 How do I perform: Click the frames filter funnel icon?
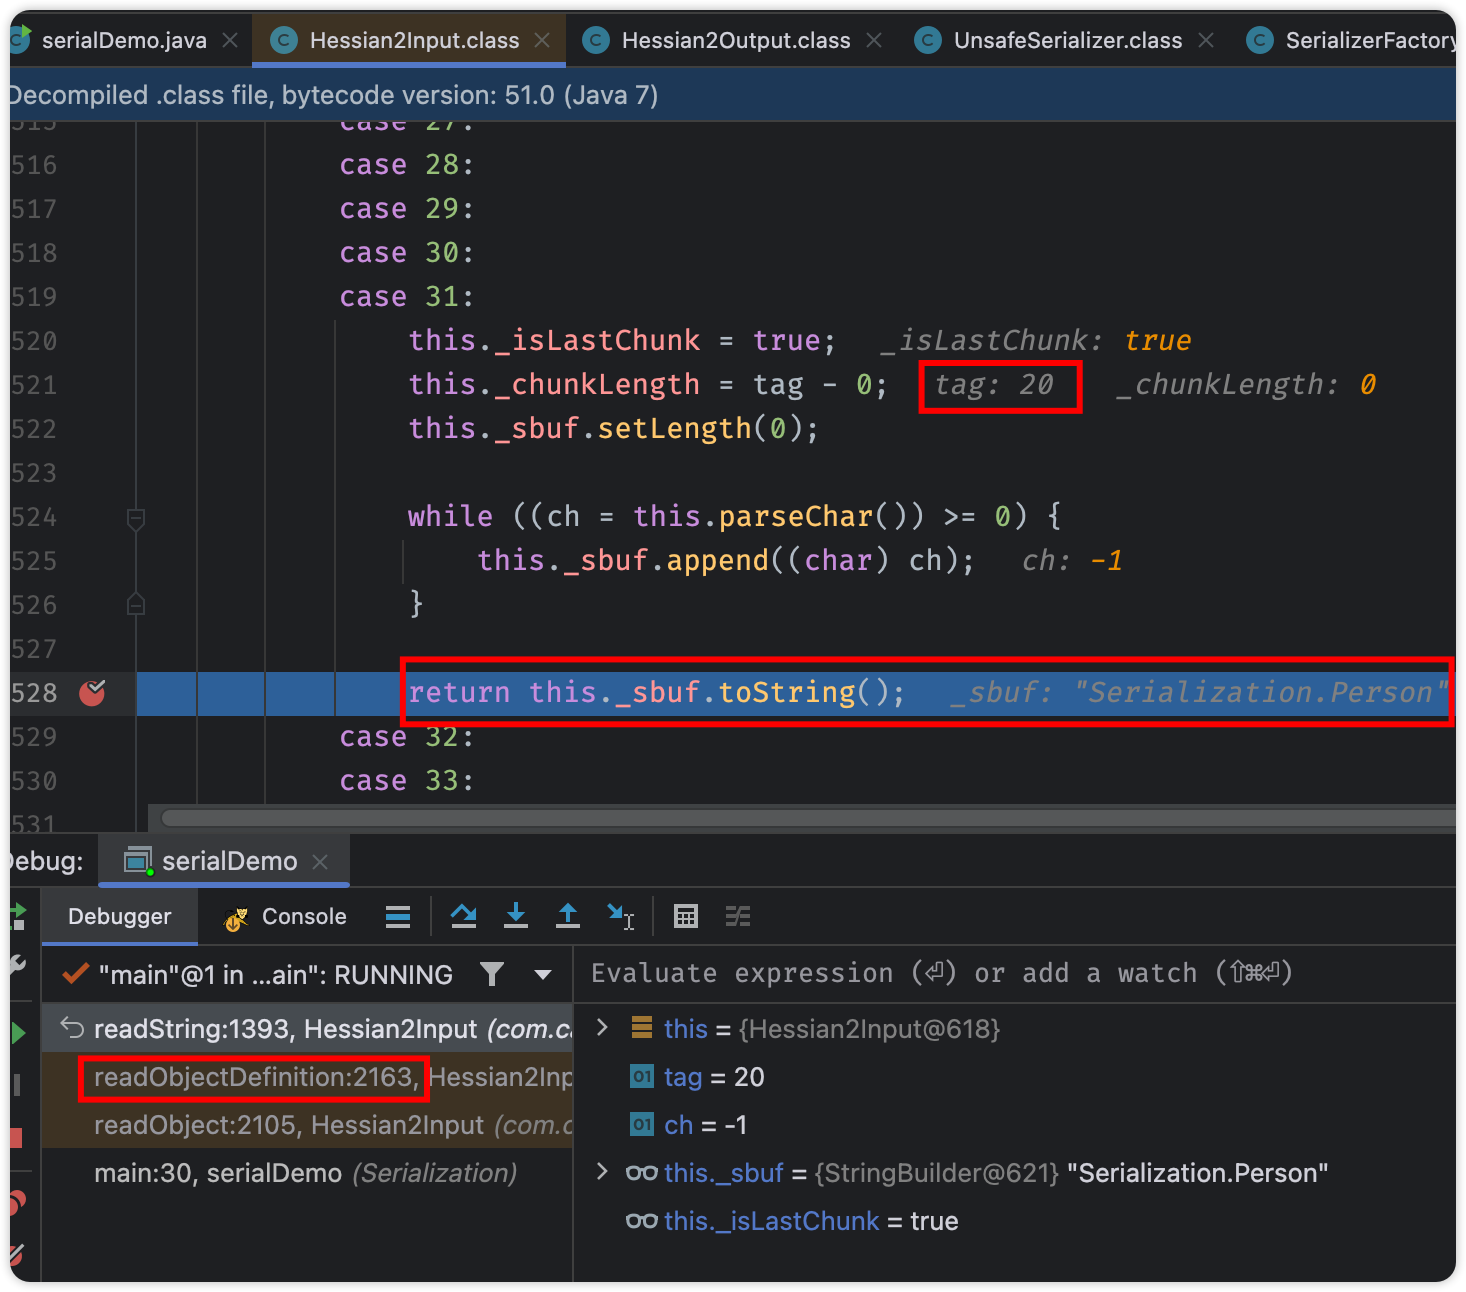click(491, 974)
